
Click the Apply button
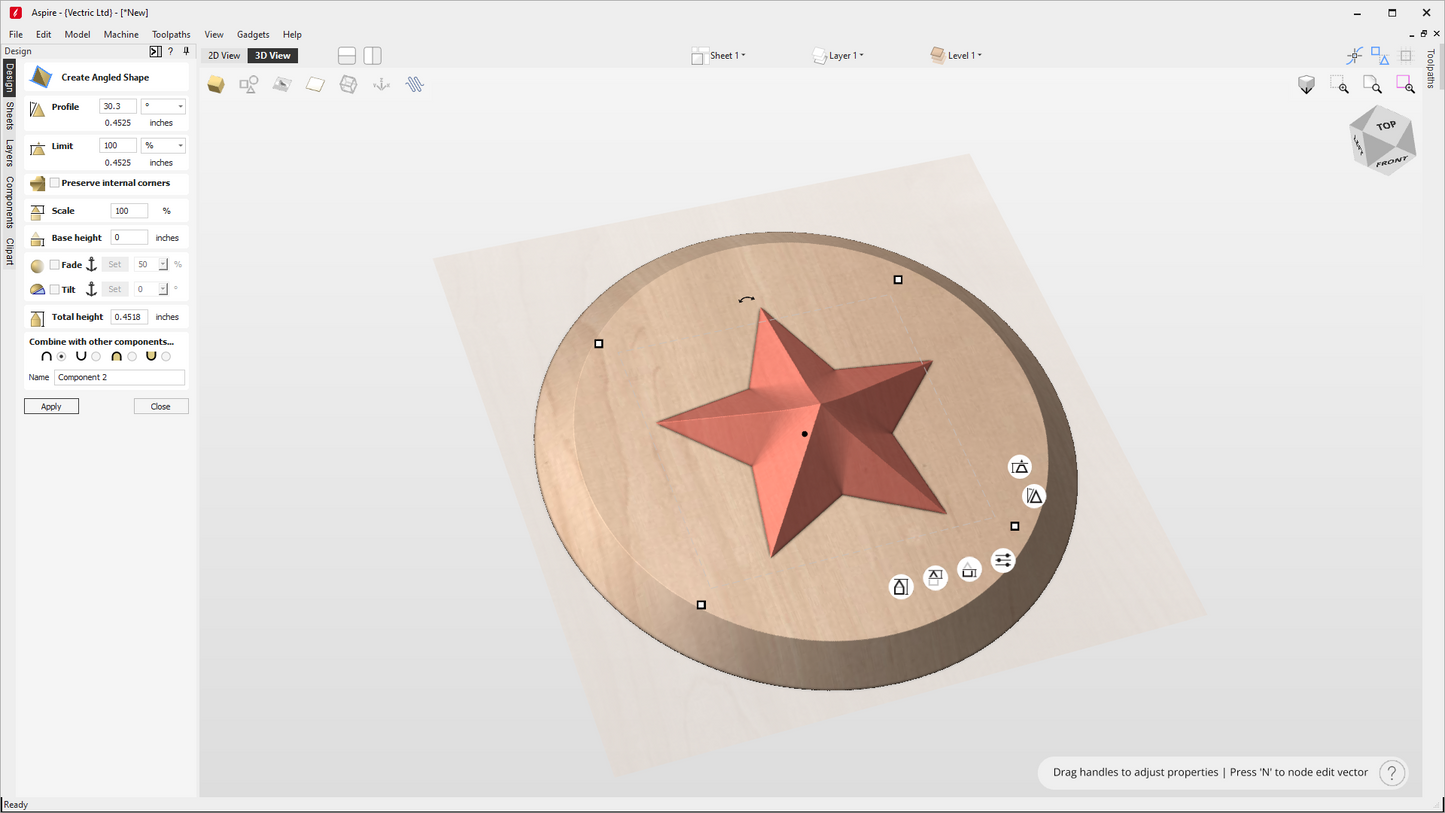[51, 407]
